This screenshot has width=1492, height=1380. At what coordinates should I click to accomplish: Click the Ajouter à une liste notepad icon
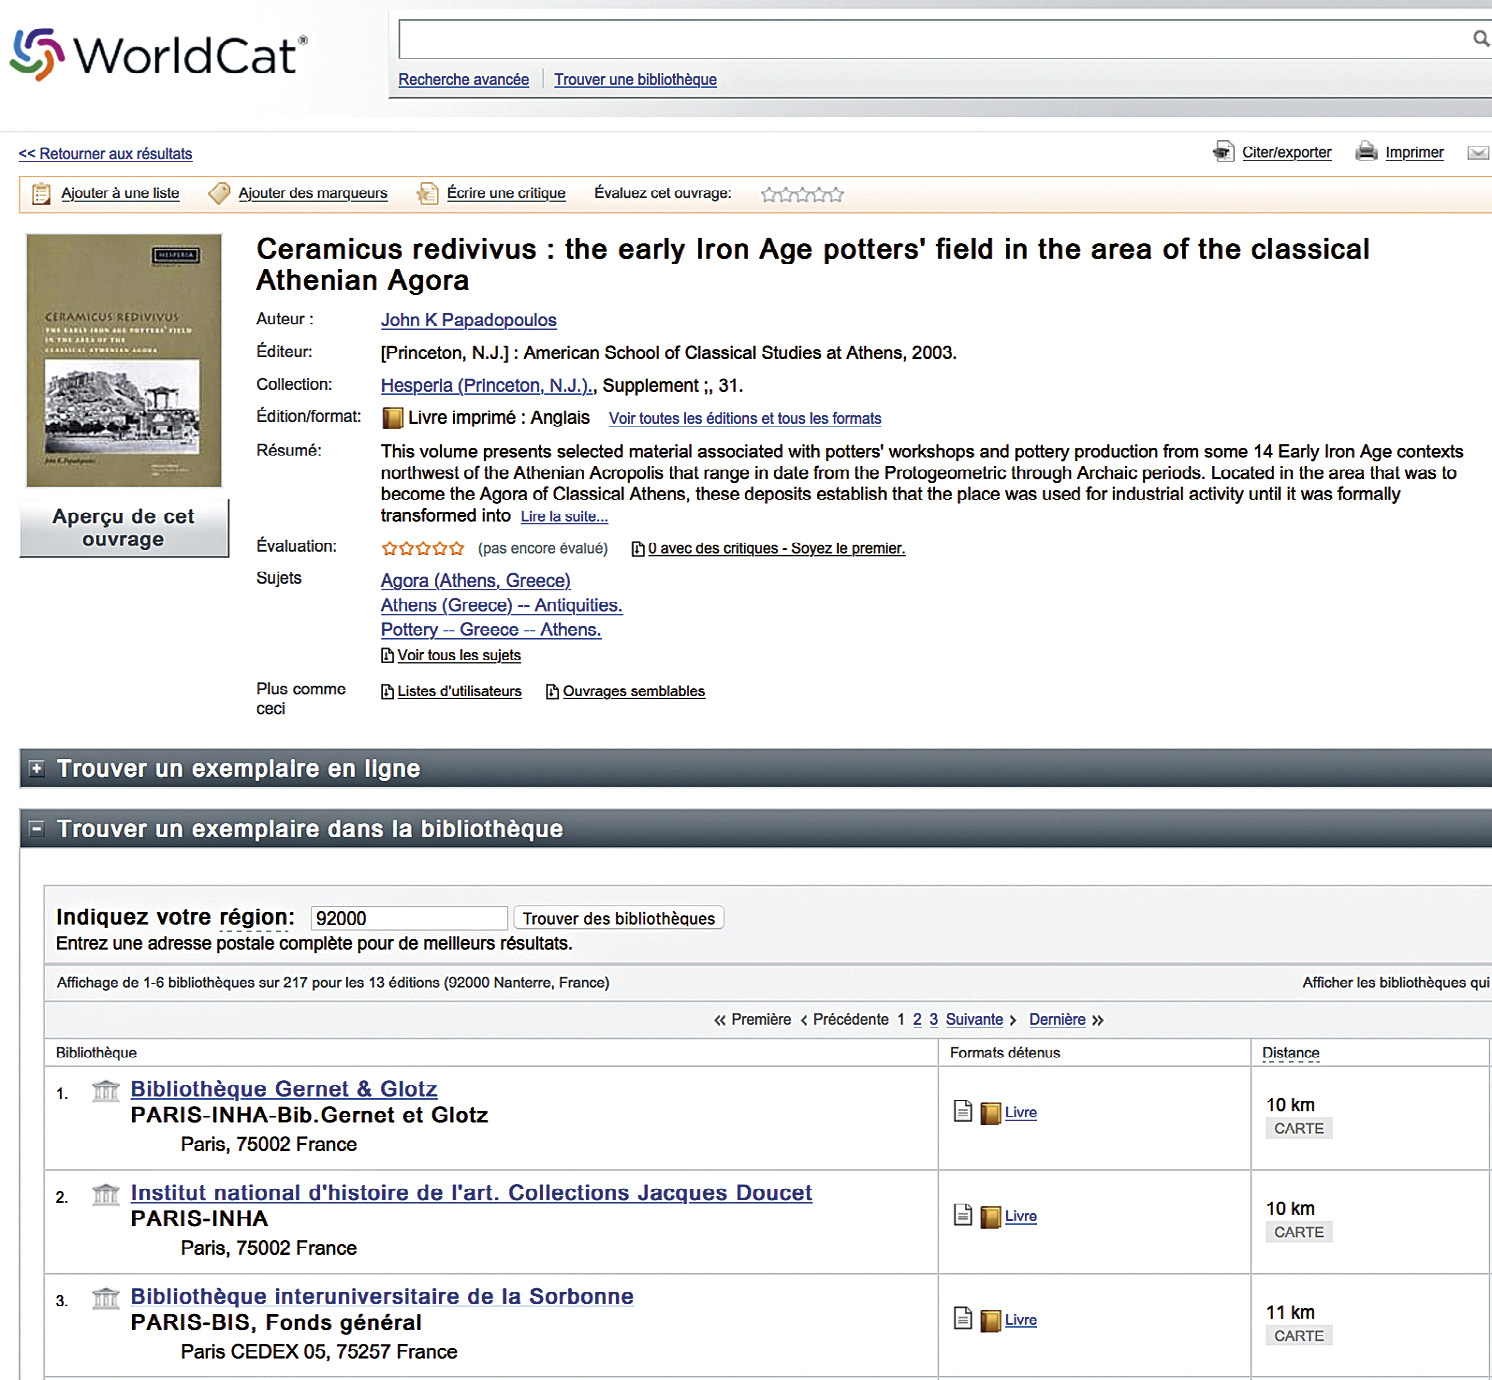(41, 194)
